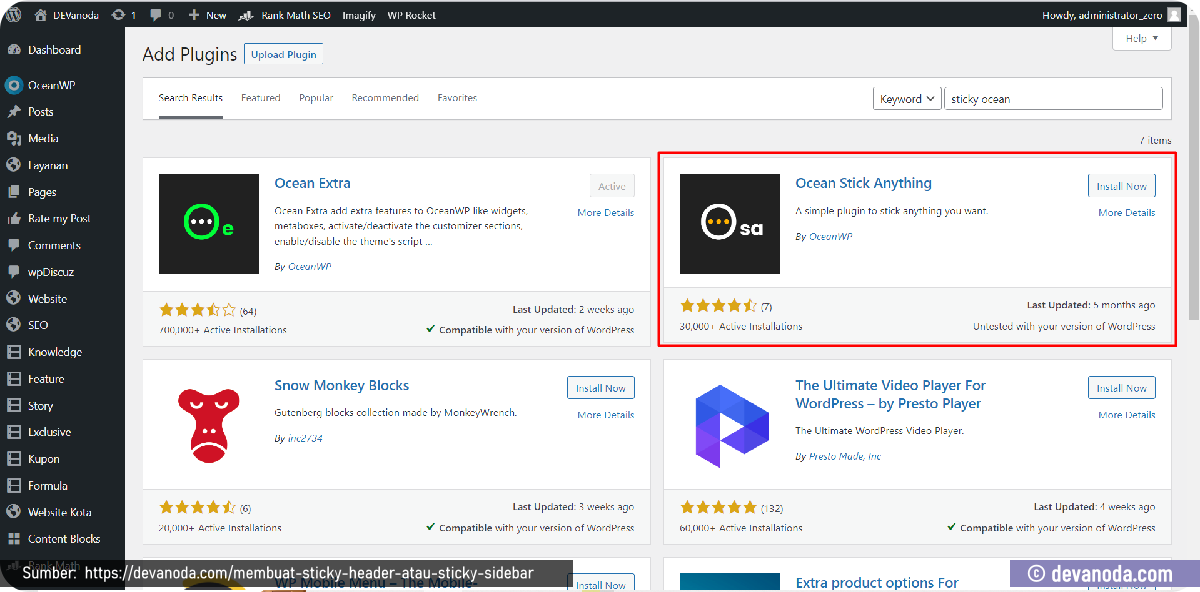The height and width of the screenshot is (592, 1200).
Task: Install Now for Snow Monkey Blocks
Action: coord(601,388)
